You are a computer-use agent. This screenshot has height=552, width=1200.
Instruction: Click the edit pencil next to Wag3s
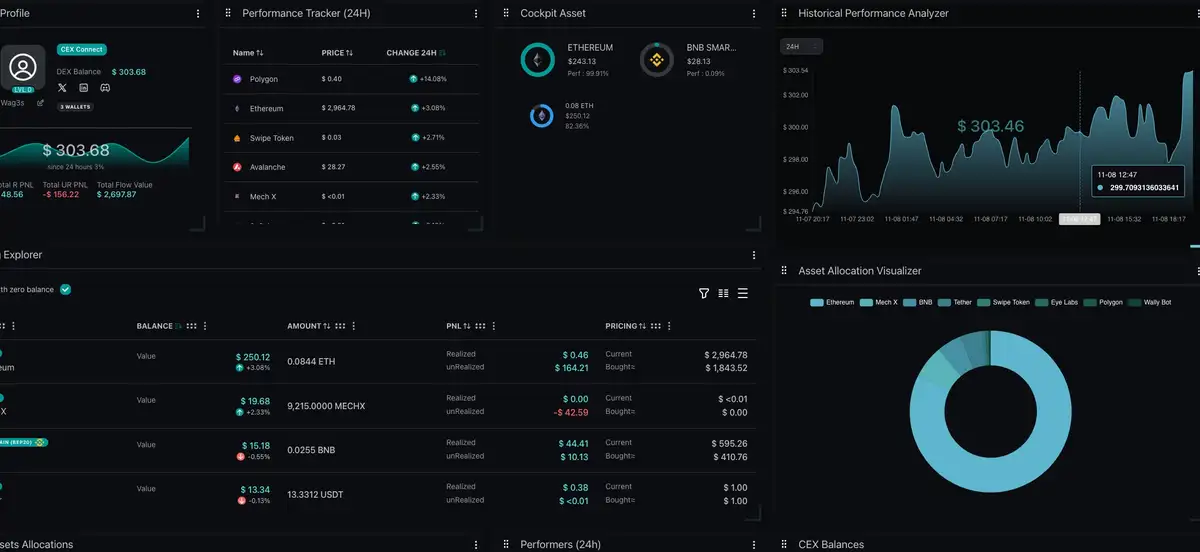40,103
